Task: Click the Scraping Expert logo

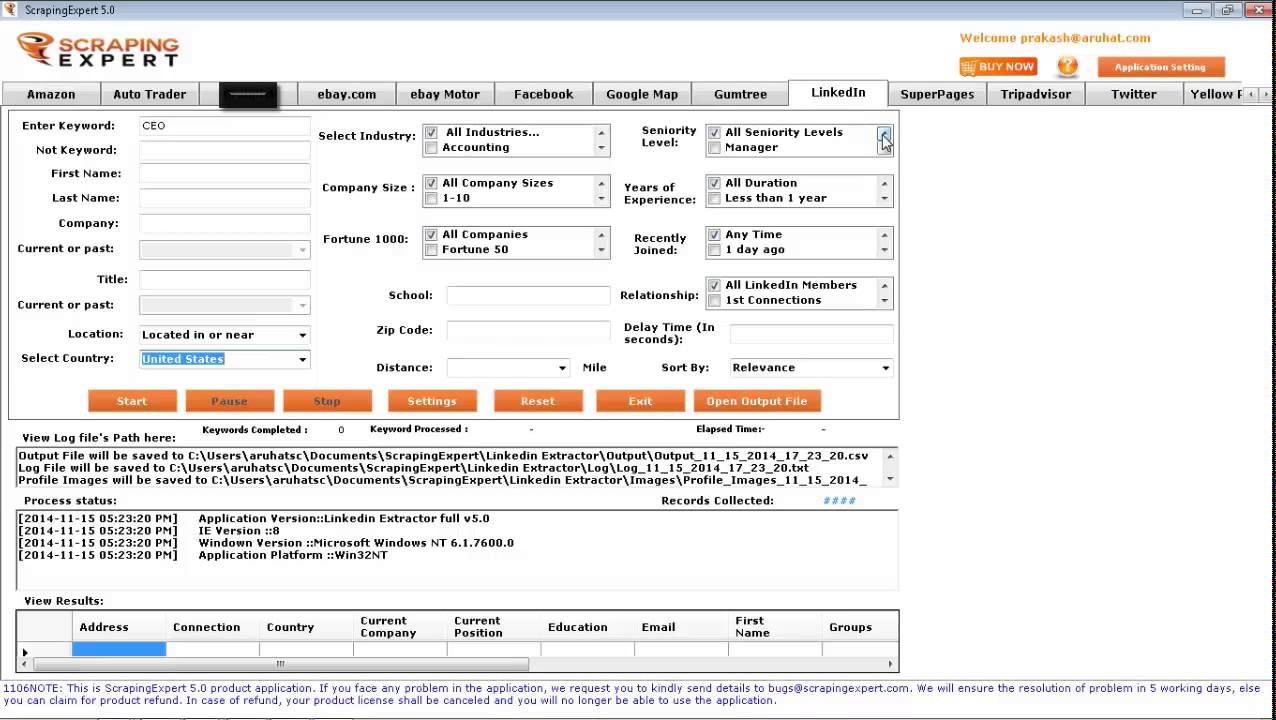Action: pyautogui.click(x=98, y=49)
